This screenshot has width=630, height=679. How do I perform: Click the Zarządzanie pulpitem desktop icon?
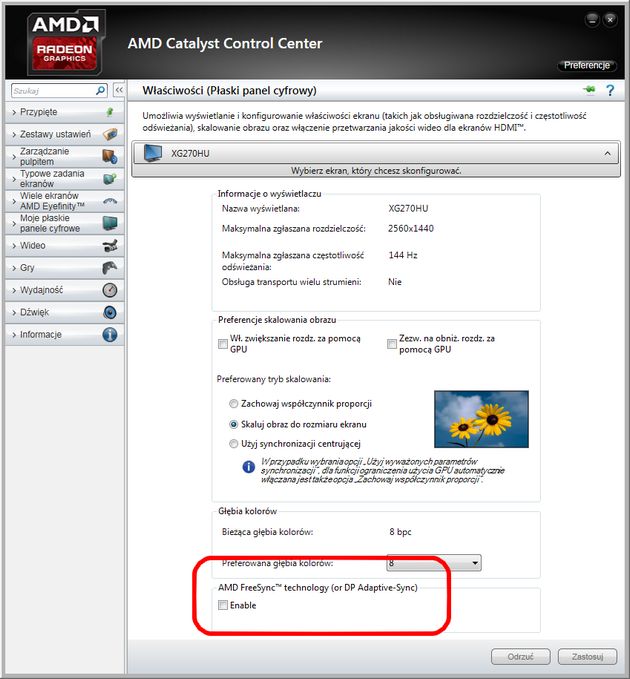pyautogui.click(x=110, y=156)
